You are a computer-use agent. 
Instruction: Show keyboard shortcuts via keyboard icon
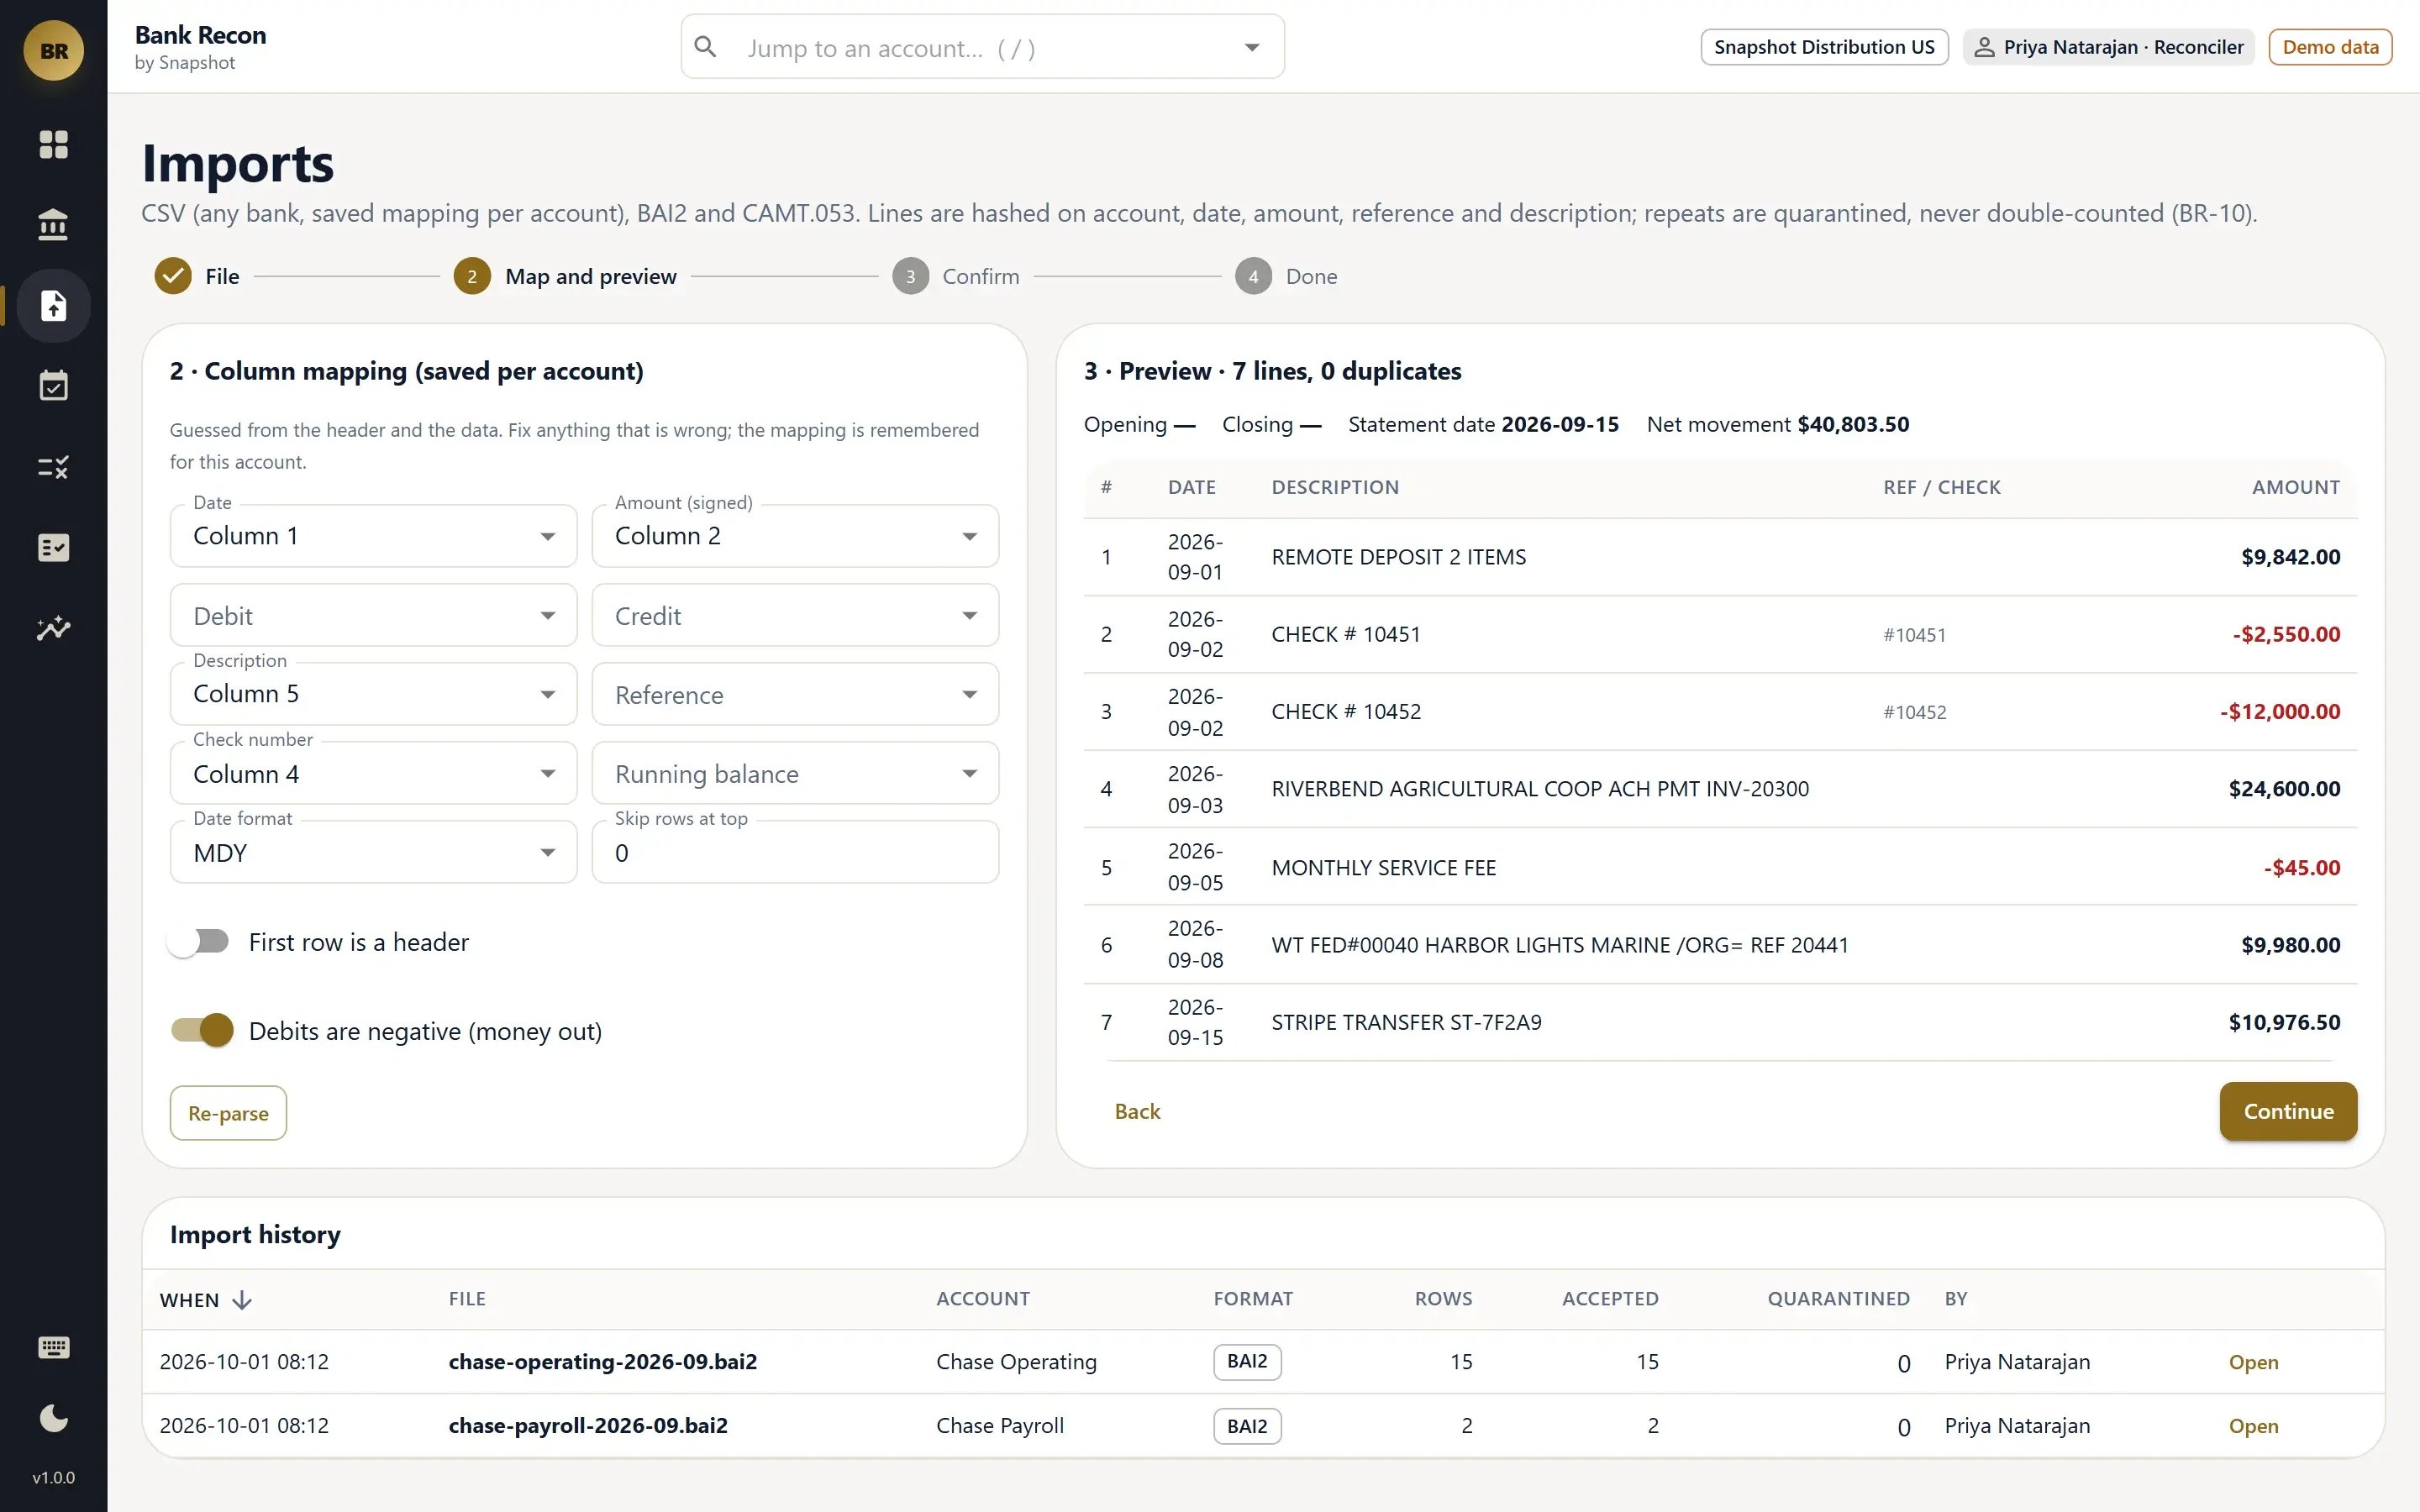pyautogui.click(x=53, y=1347)
